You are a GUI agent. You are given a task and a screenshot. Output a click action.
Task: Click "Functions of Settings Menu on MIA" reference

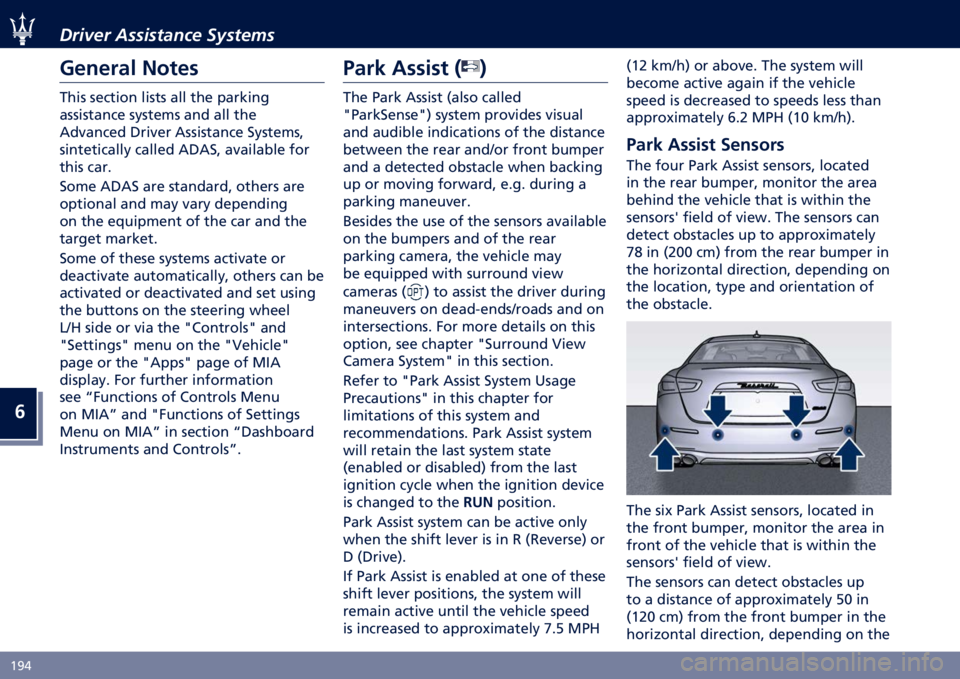click(180, 423)
